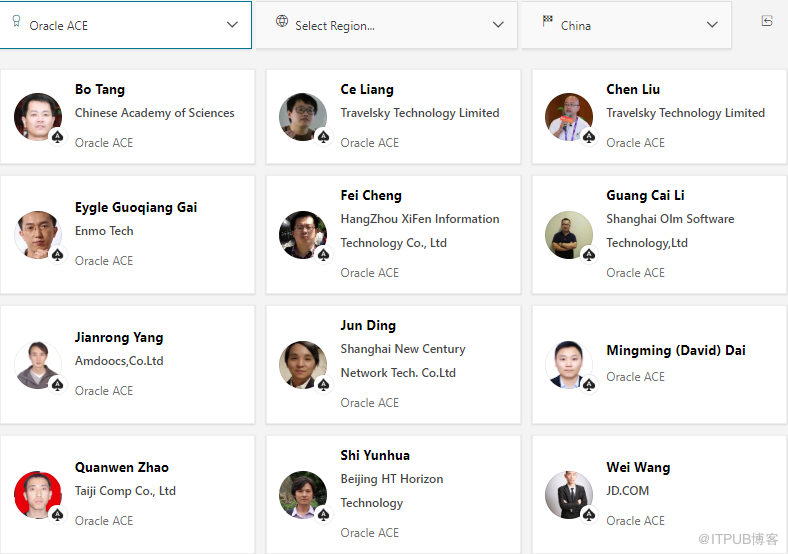Expand the China country dropdown
This screenshot has width=788, height=554.
pos(712,25)
